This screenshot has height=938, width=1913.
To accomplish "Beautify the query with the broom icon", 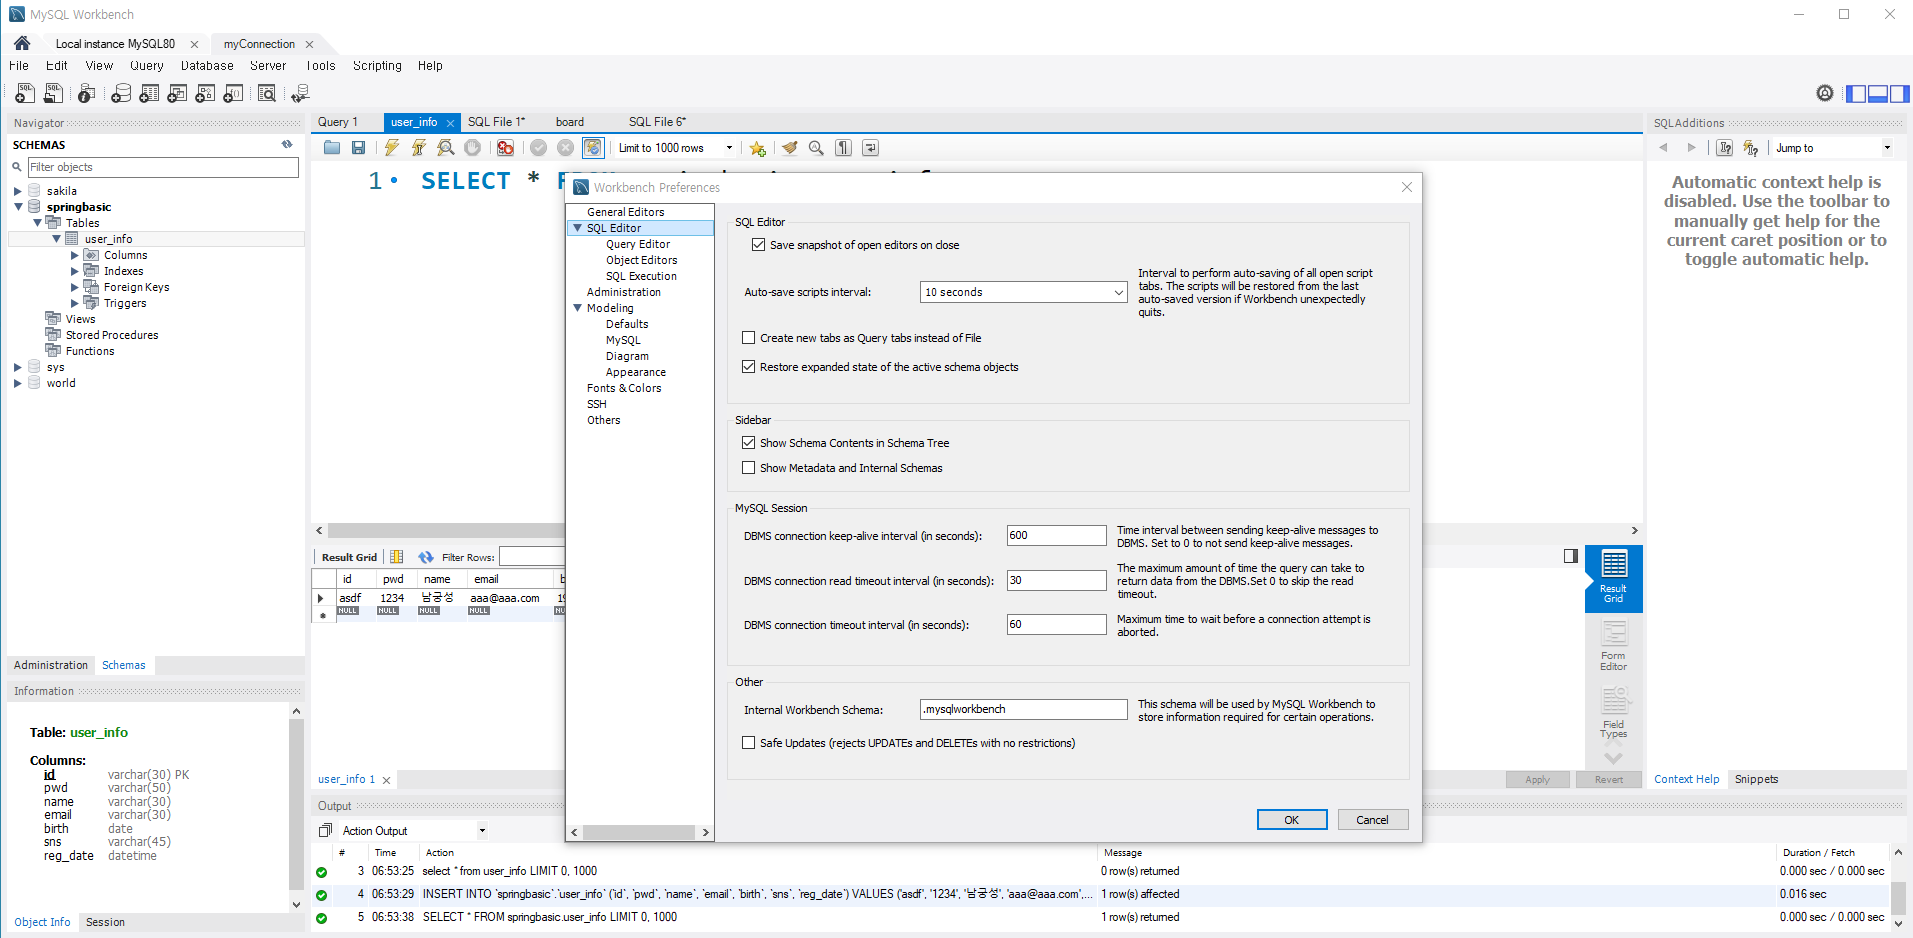I will tap(790, 148).
